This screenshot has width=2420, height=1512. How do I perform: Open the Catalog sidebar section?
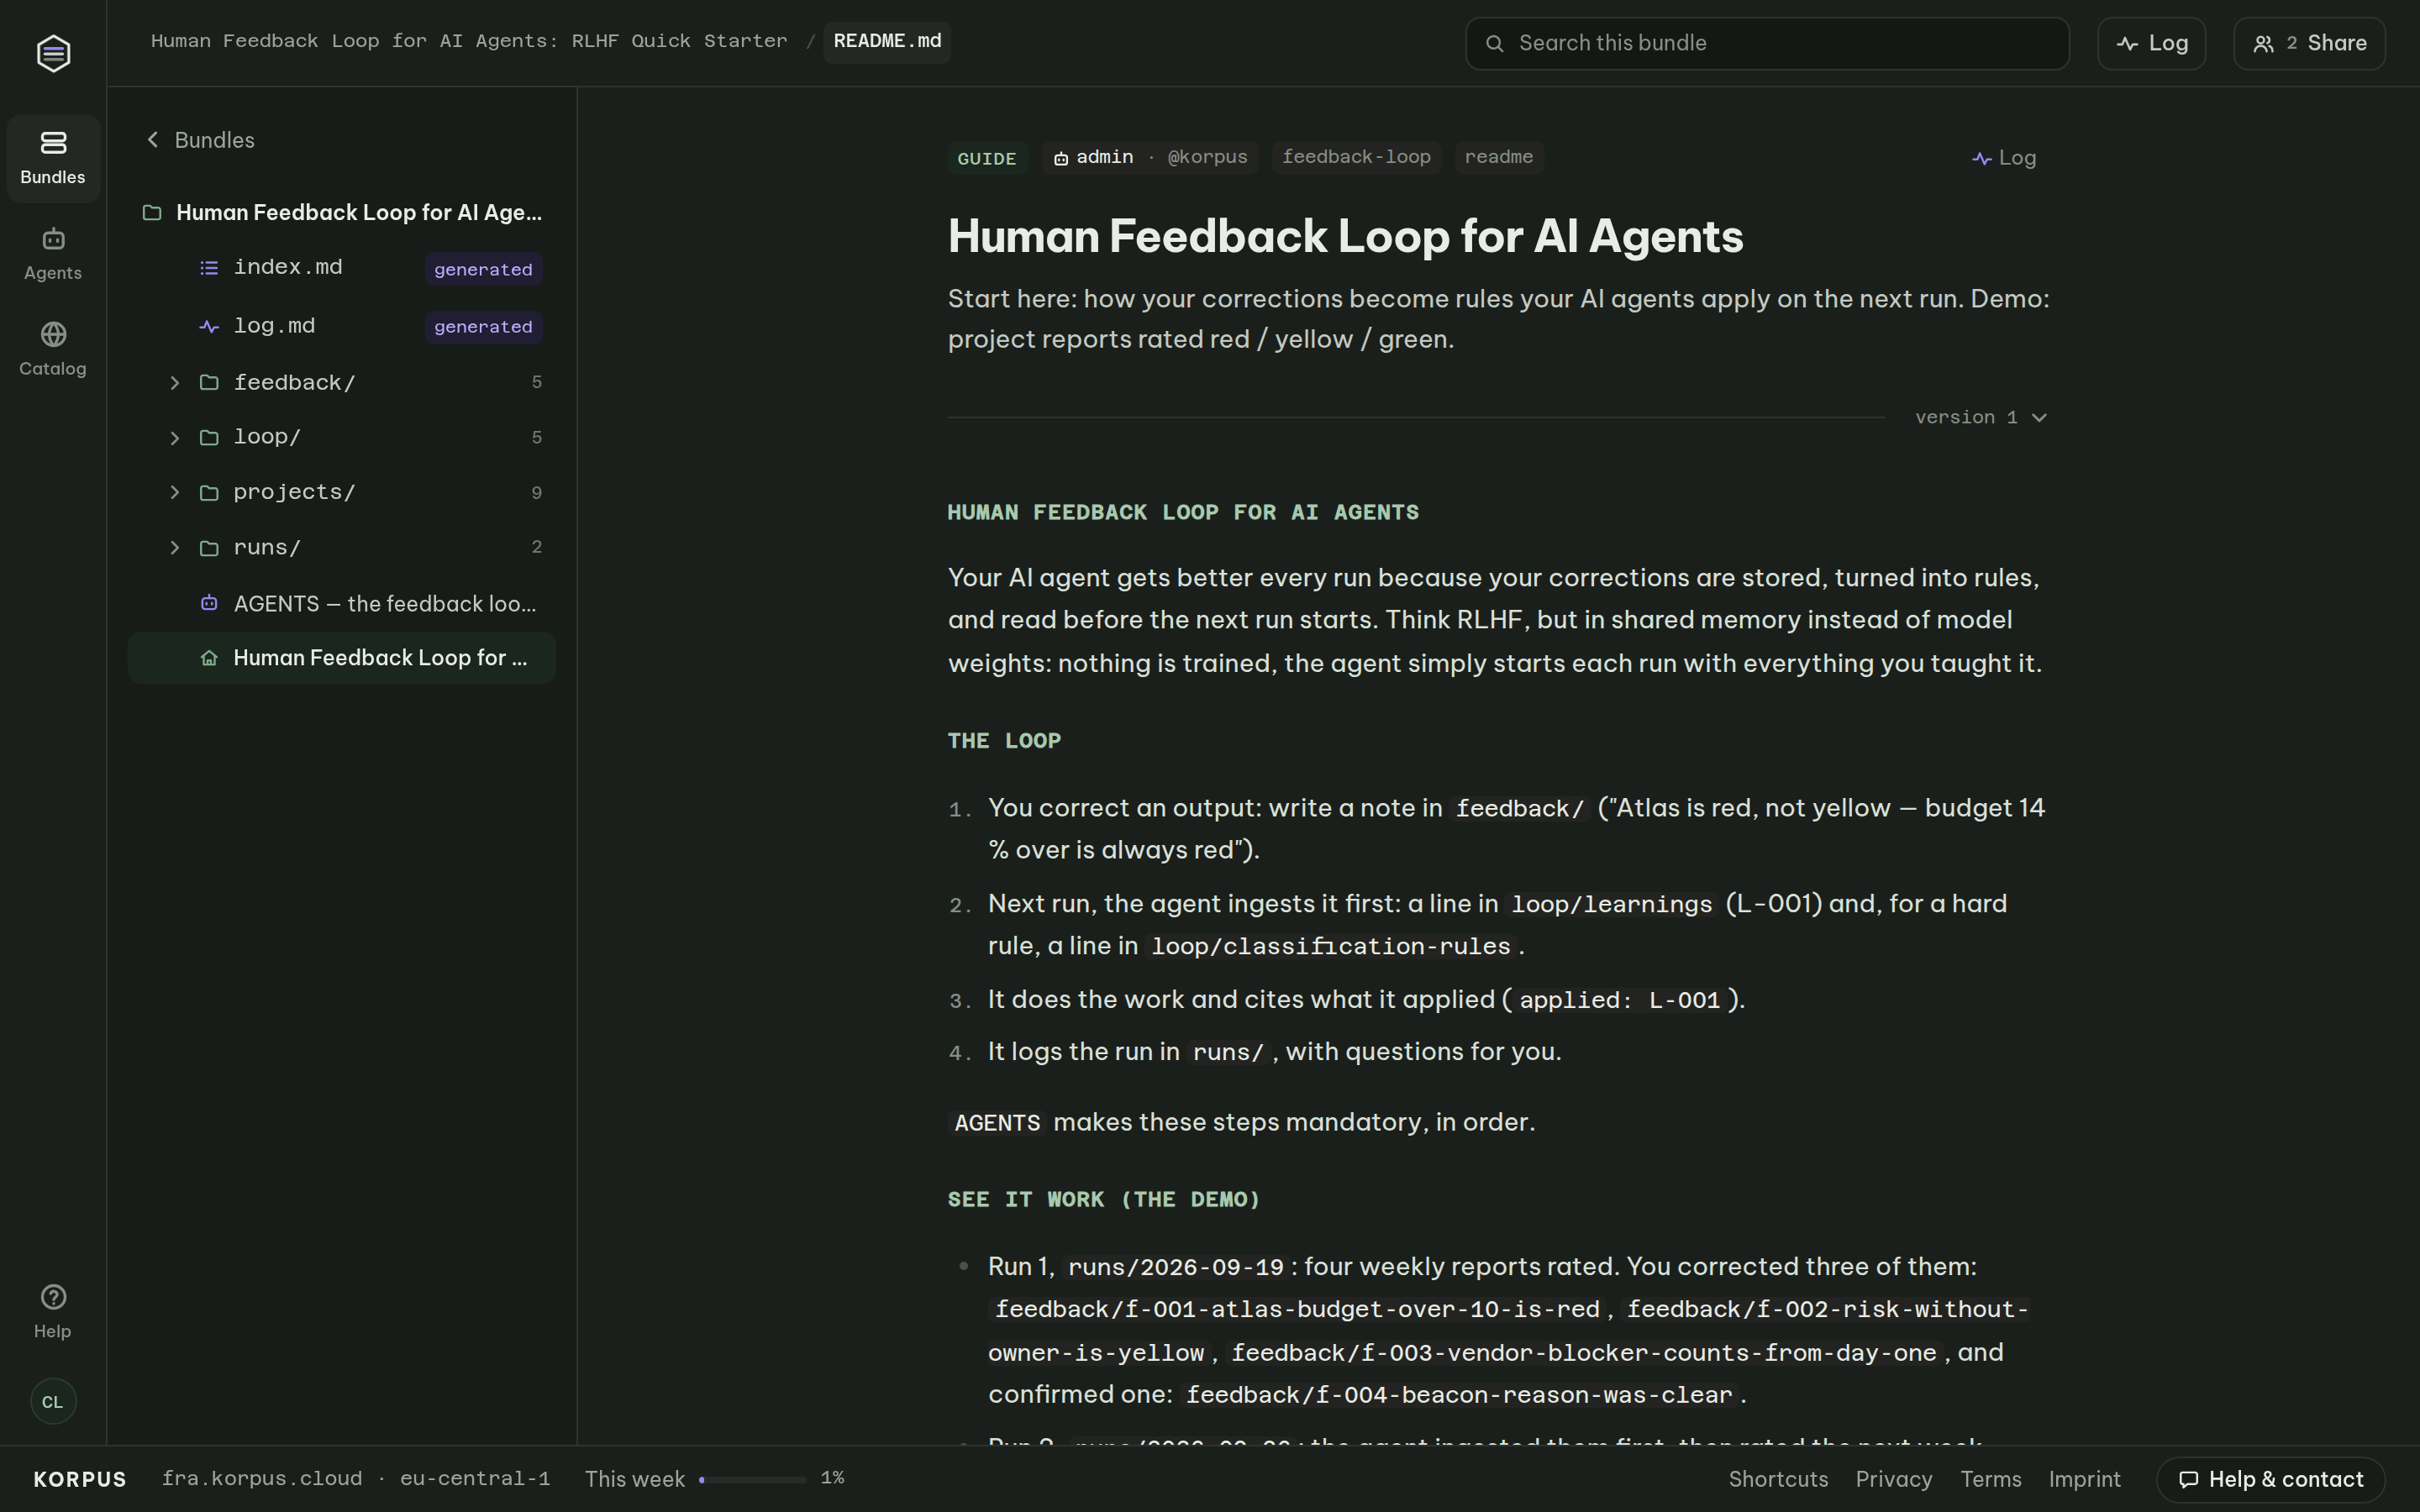pyautogui.click(x=53, y=349)
